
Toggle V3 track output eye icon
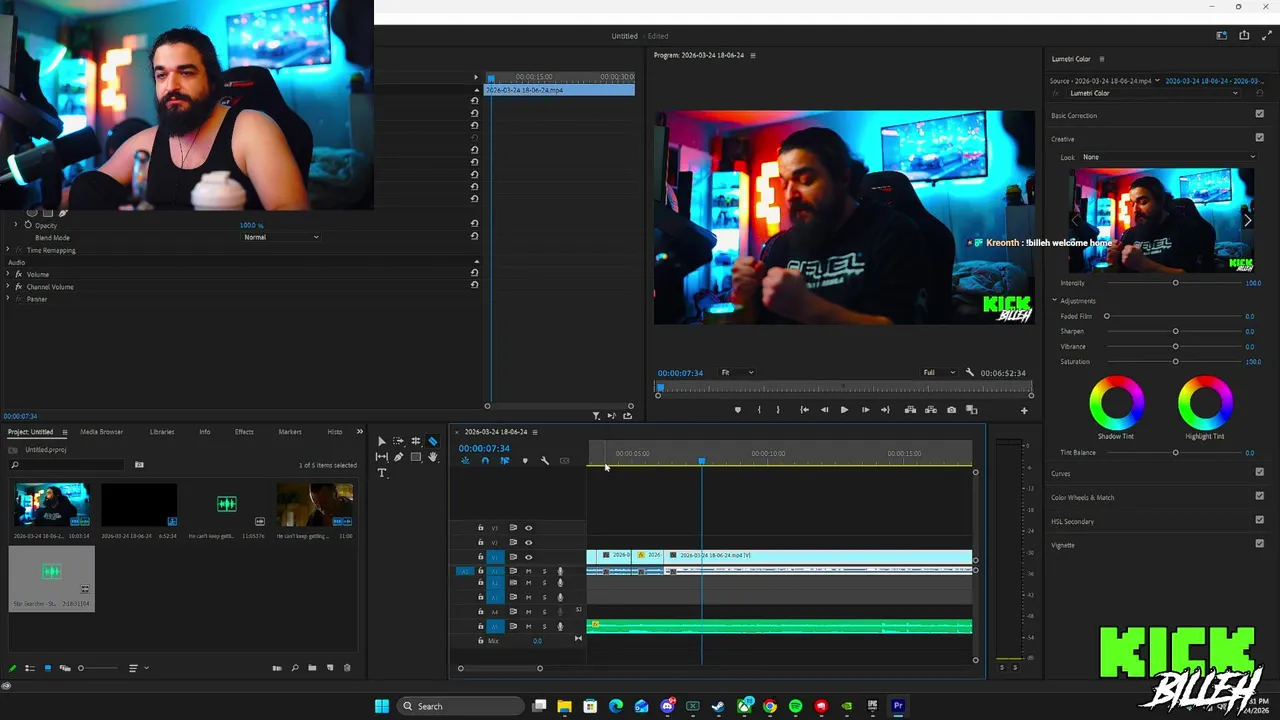(528, 528)
